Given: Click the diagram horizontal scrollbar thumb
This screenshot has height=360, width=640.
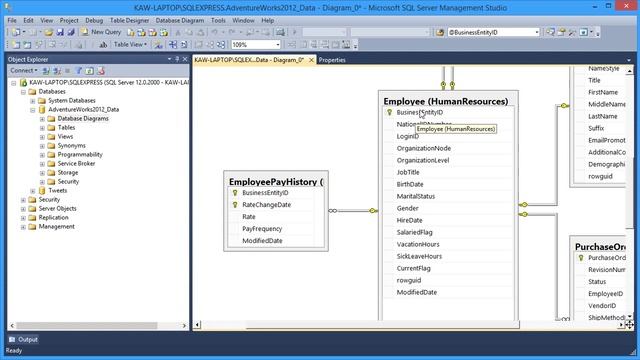Looking at the screenshot, I should (x=382, y=325).
